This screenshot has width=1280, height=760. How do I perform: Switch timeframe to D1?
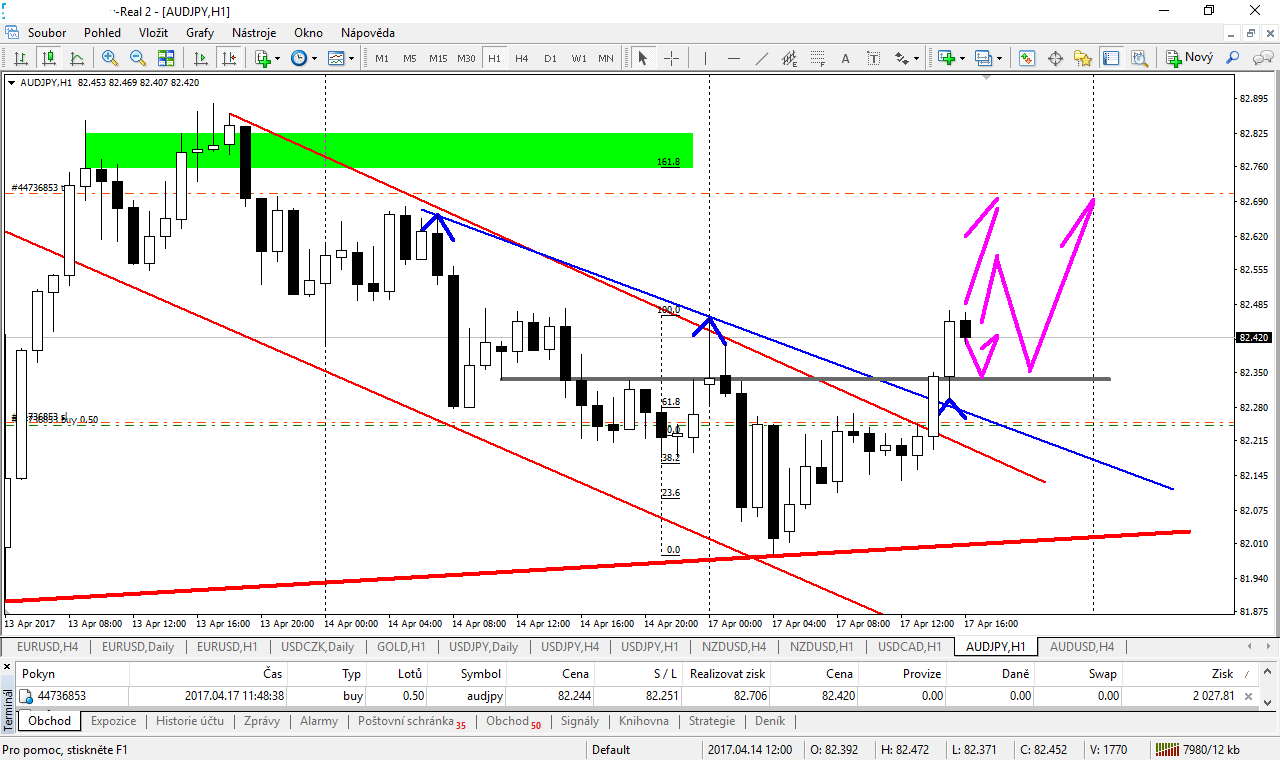click(550, 58)
